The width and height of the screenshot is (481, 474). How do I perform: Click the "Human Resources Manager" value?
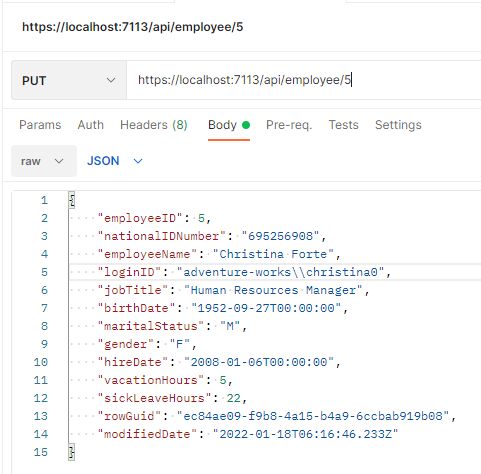tap(273, 290)
